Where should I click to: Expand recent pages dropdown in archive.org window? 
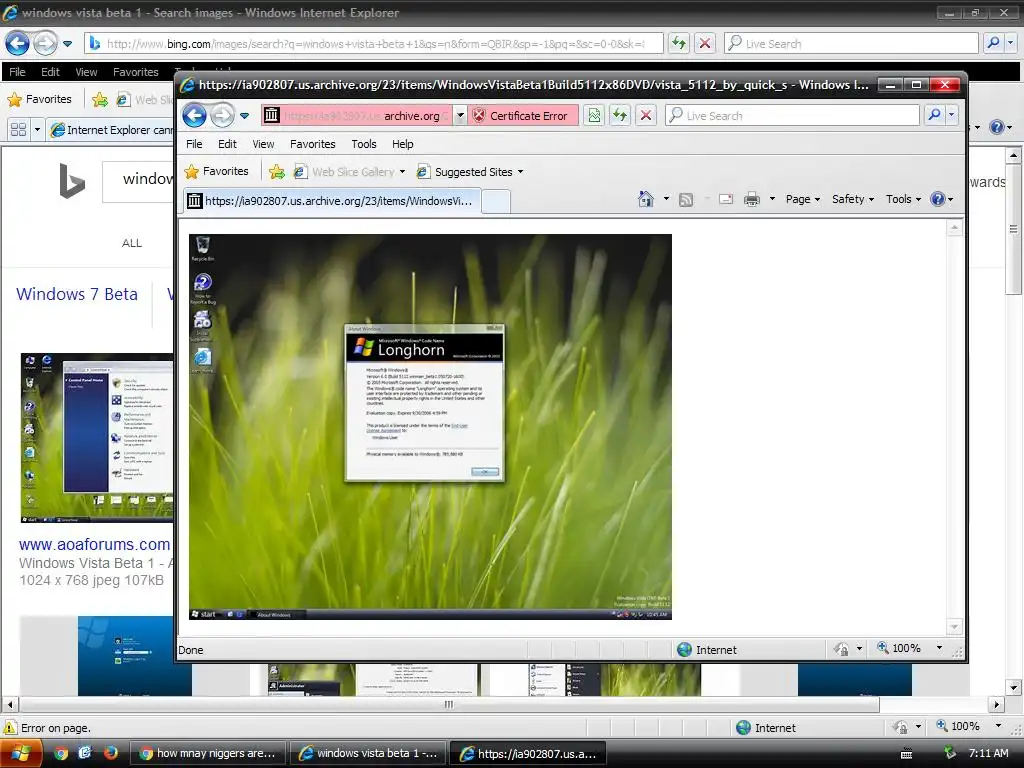coord(244,116)
